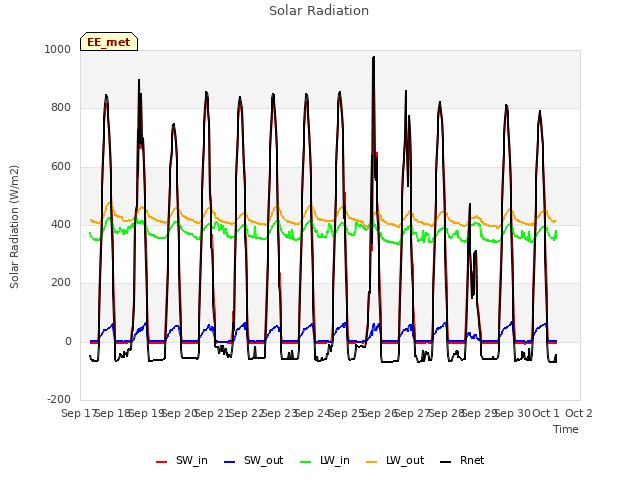Click the 0 y-axis tick label
The image size is (640, 480).
[x=68, y=342]
